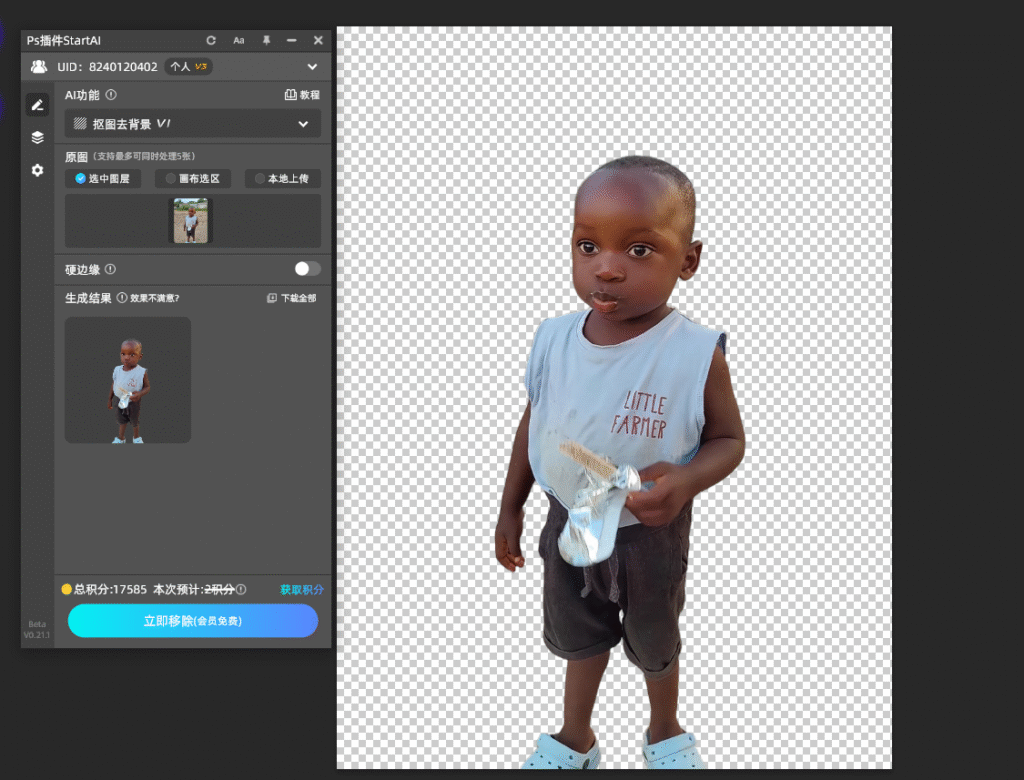Click the 获取积分 get points link

click(x=301, y=590)
